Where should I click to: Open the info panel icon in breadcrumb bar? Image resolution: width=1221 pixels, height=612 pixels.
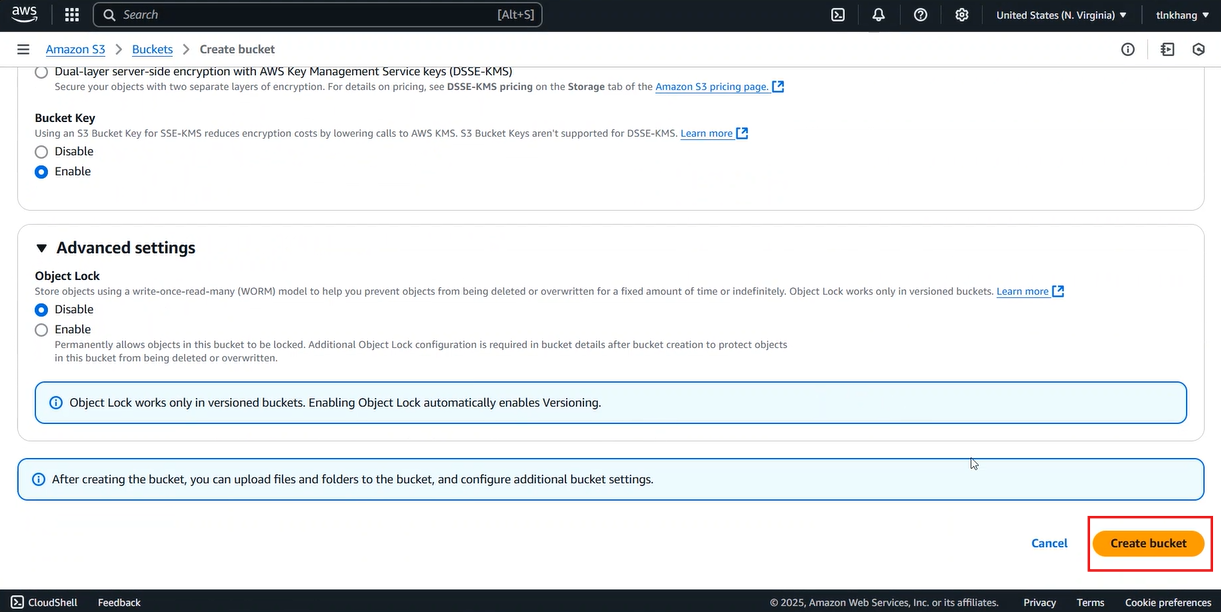click(x=1128, y=49)
